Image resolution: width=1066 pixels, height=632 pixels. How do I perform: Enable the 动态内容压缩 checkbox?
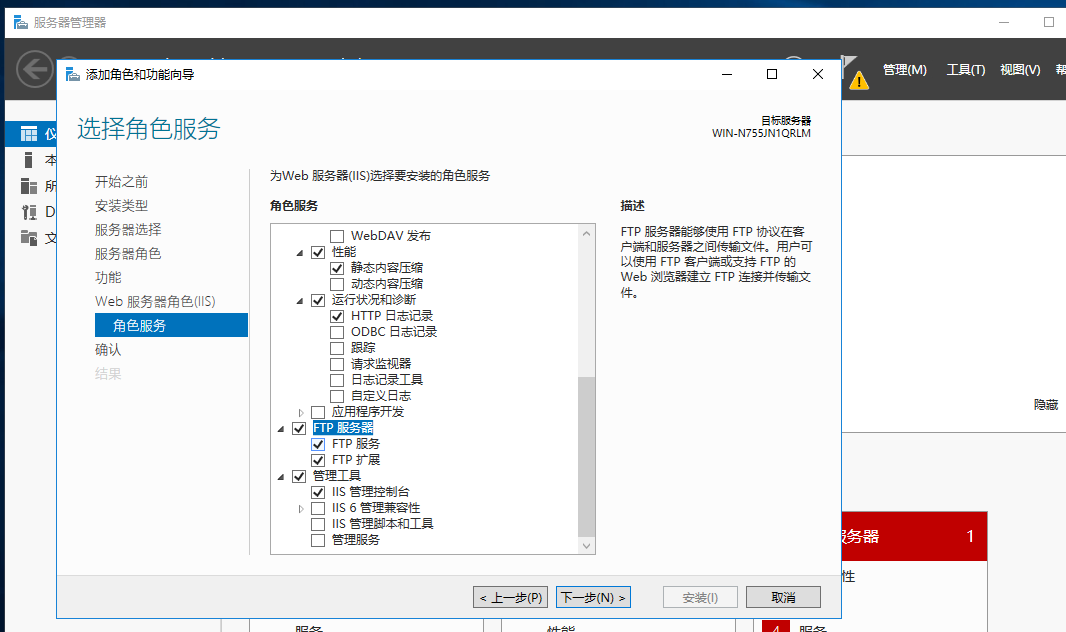coord(337,284)
